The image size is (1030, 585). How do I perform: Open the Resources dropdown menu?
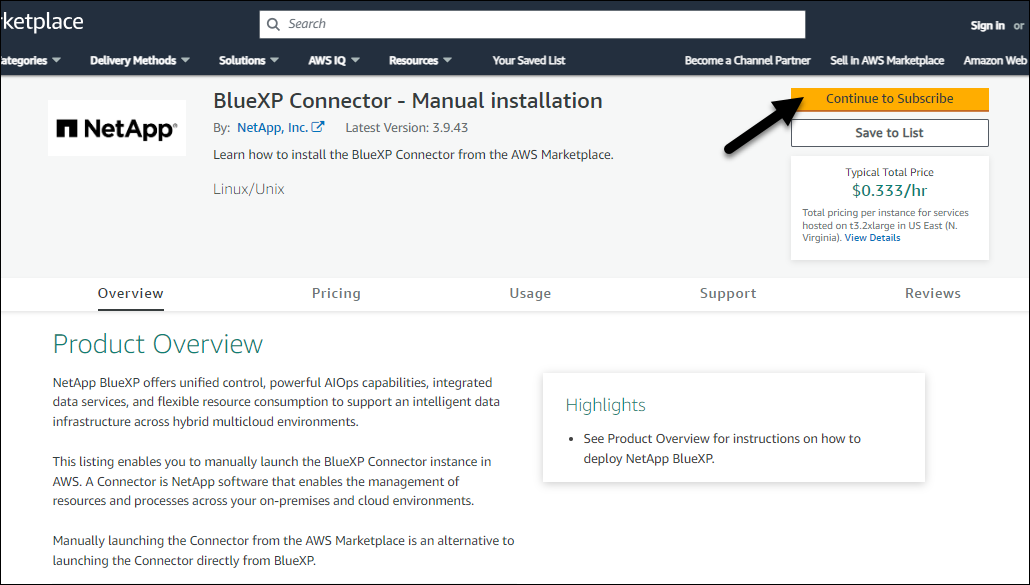point(420,60)
